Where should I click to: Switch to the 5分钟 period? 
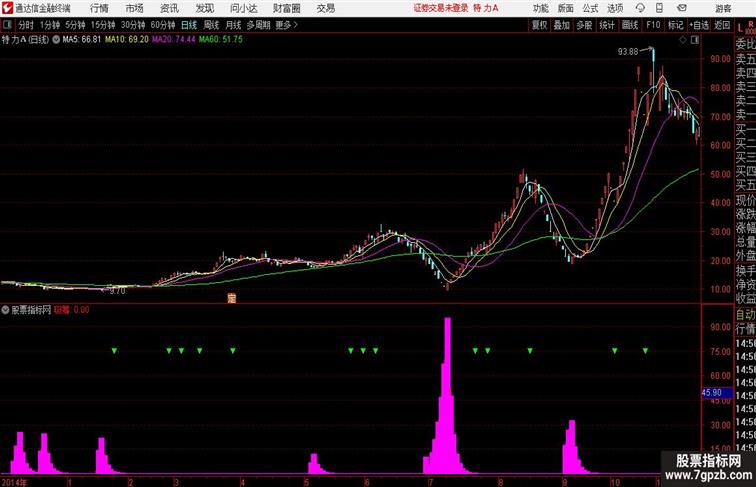(x=75, y=25)
